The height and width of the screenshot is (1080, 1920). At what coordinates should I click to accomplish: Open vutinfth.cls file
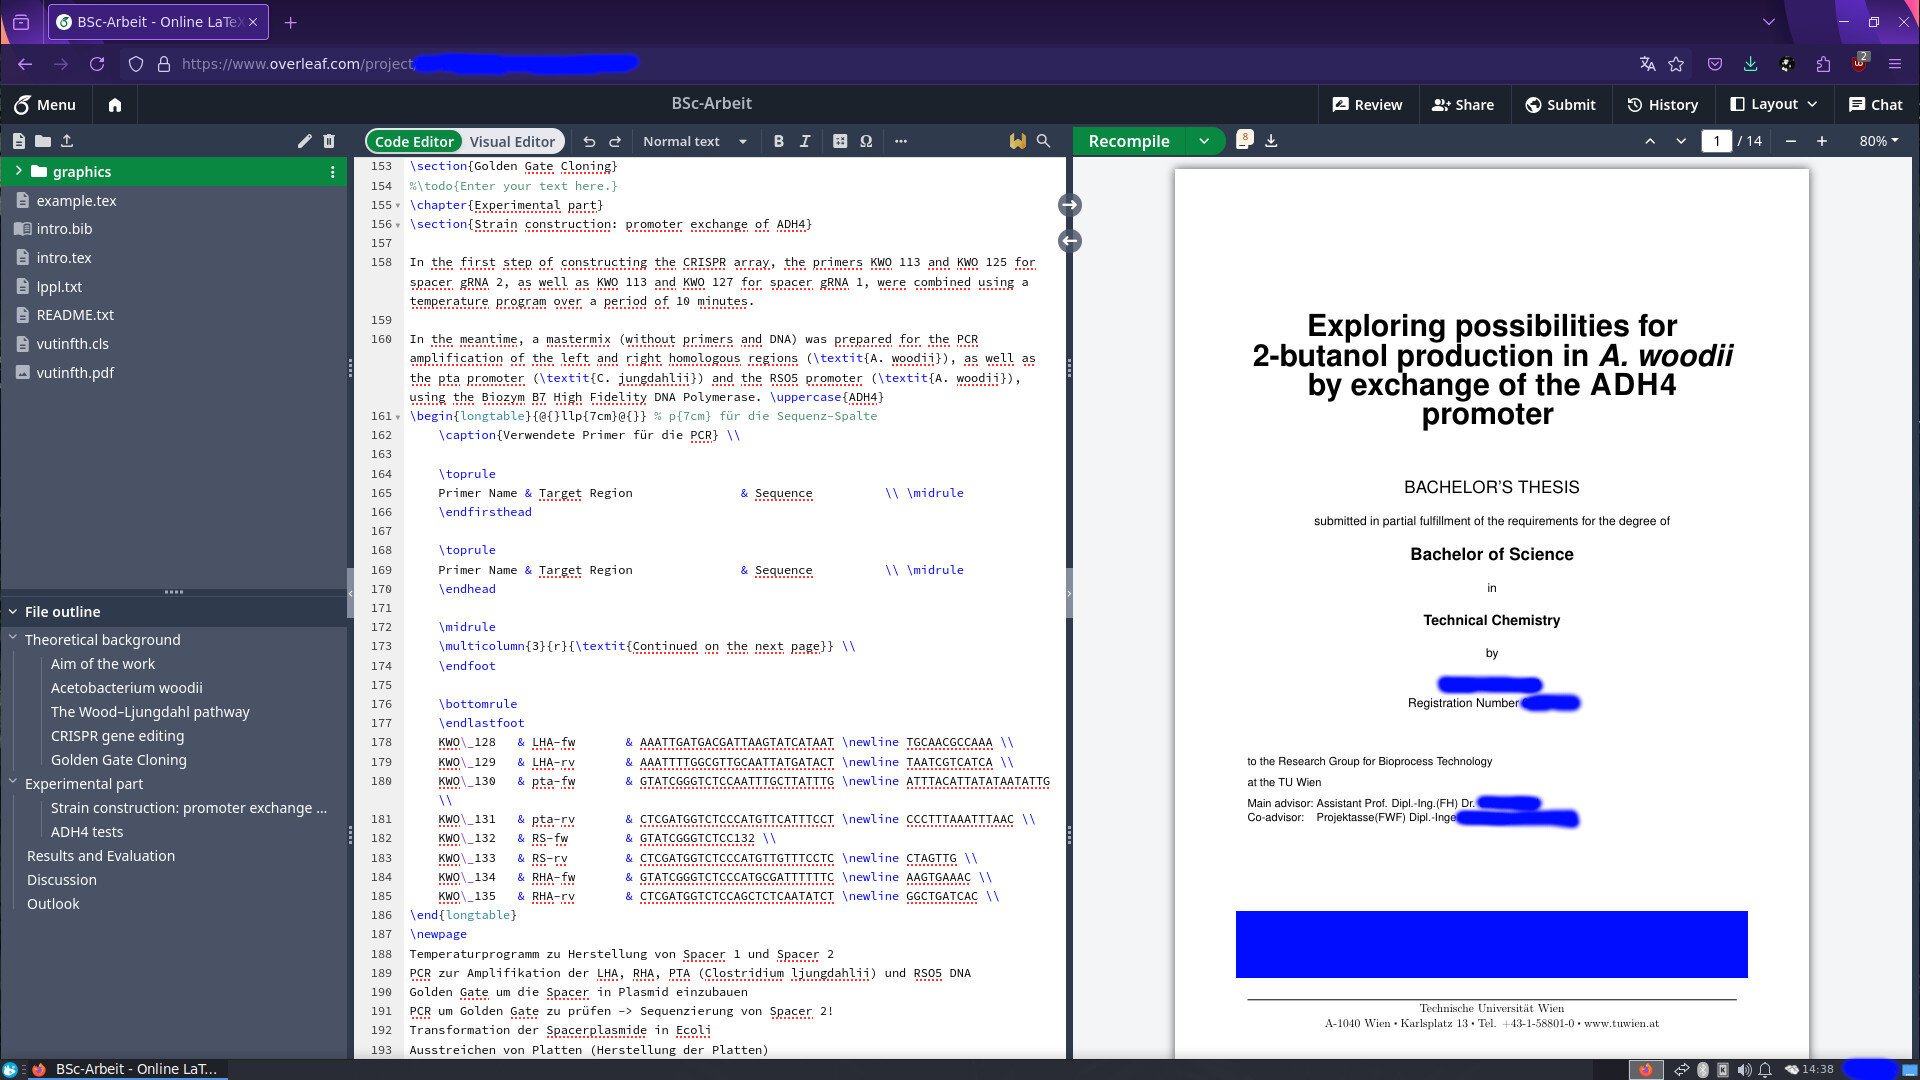pos(72,344)
